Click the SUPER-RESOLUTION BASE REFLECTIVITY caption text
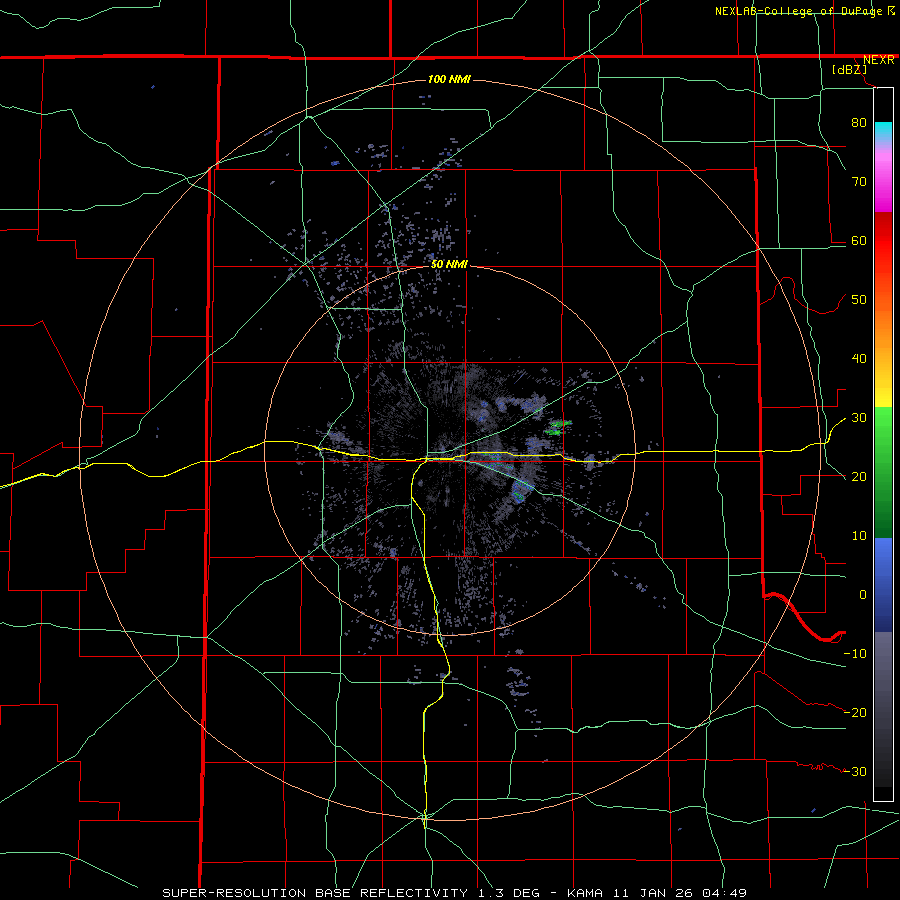Image resolution: width=900 pixels, height=900 pixels. point(315,893)
